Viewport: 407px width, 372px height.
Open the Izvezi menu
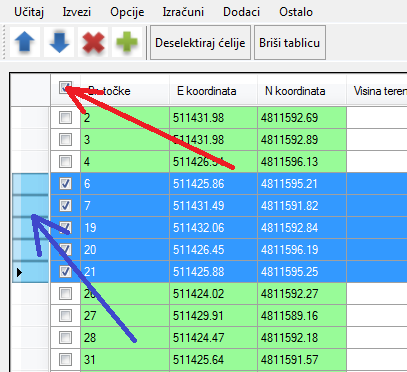pos(77,12)
